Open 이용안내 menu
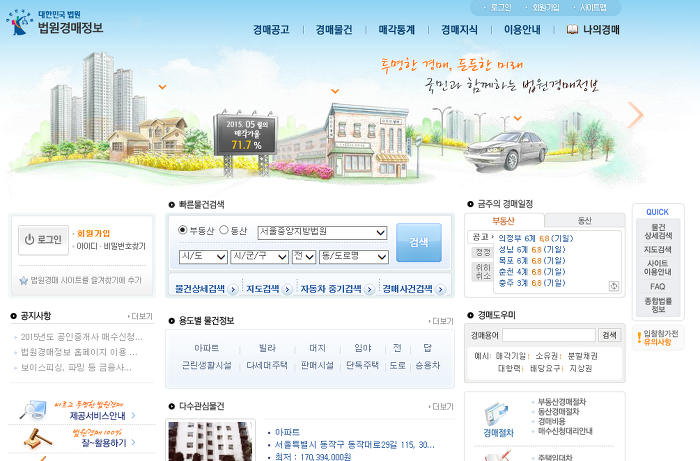700x461 pixels. (x=522, y=30)
